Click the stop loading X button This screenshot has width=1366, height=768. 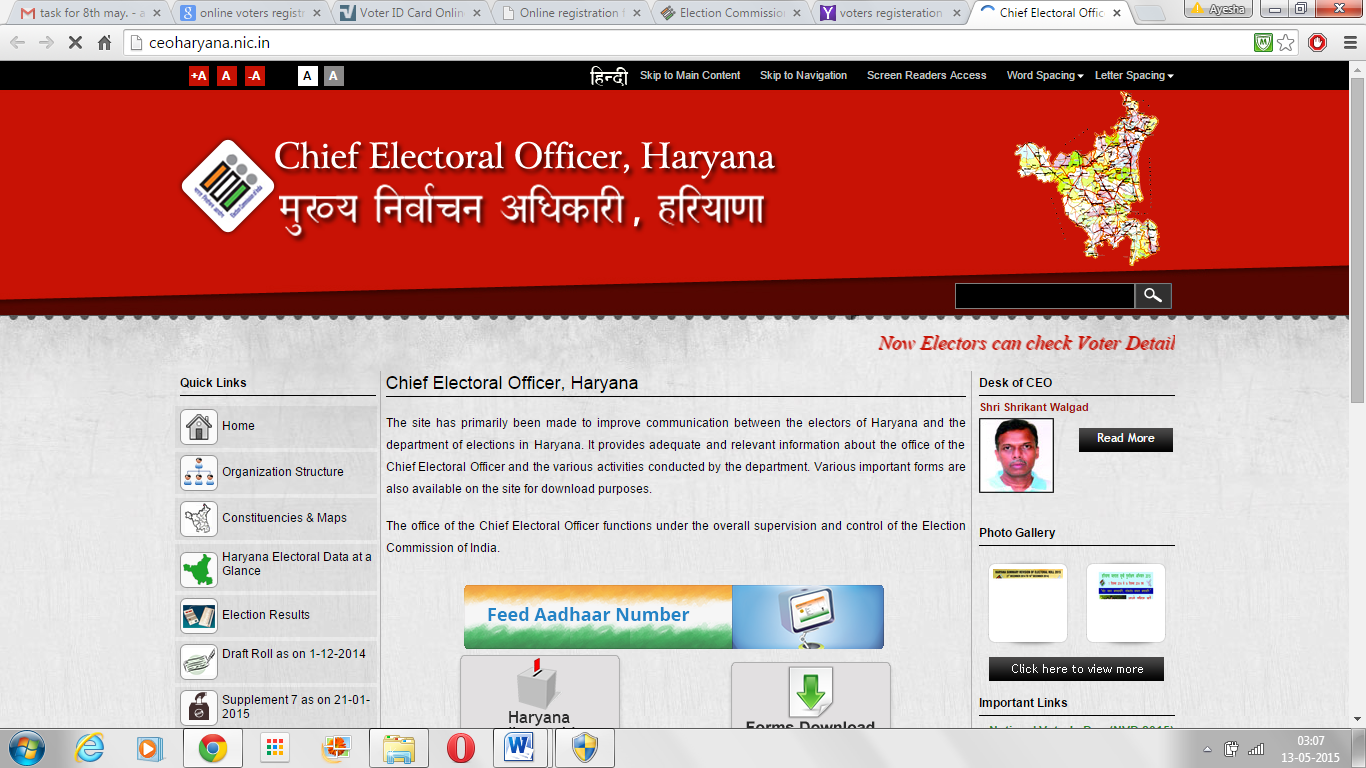click(76, 43)
